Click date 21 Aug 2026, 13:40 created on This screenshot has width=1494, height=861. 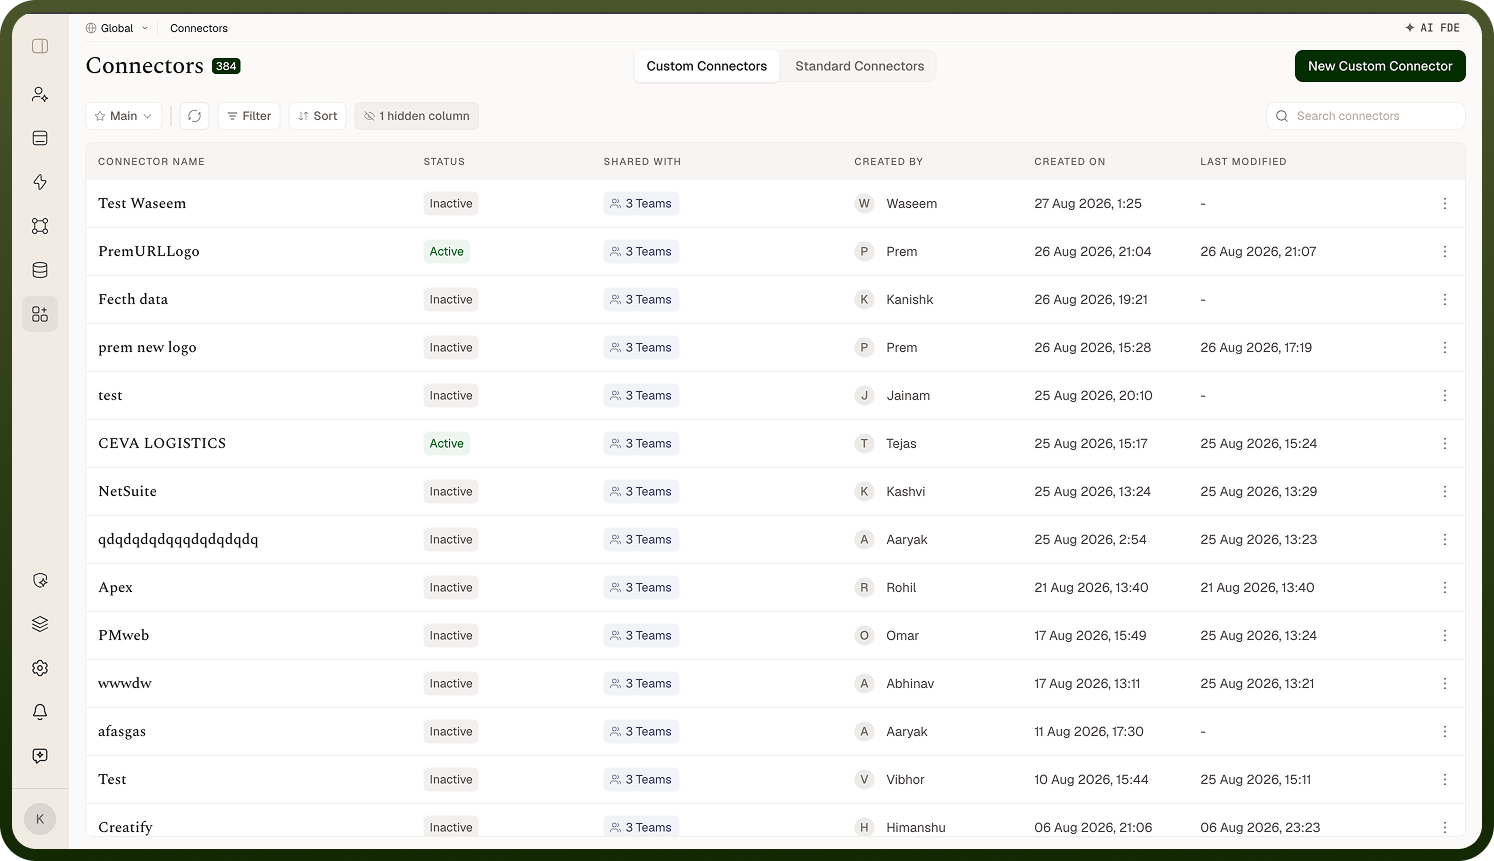[x=1091, y=588]
